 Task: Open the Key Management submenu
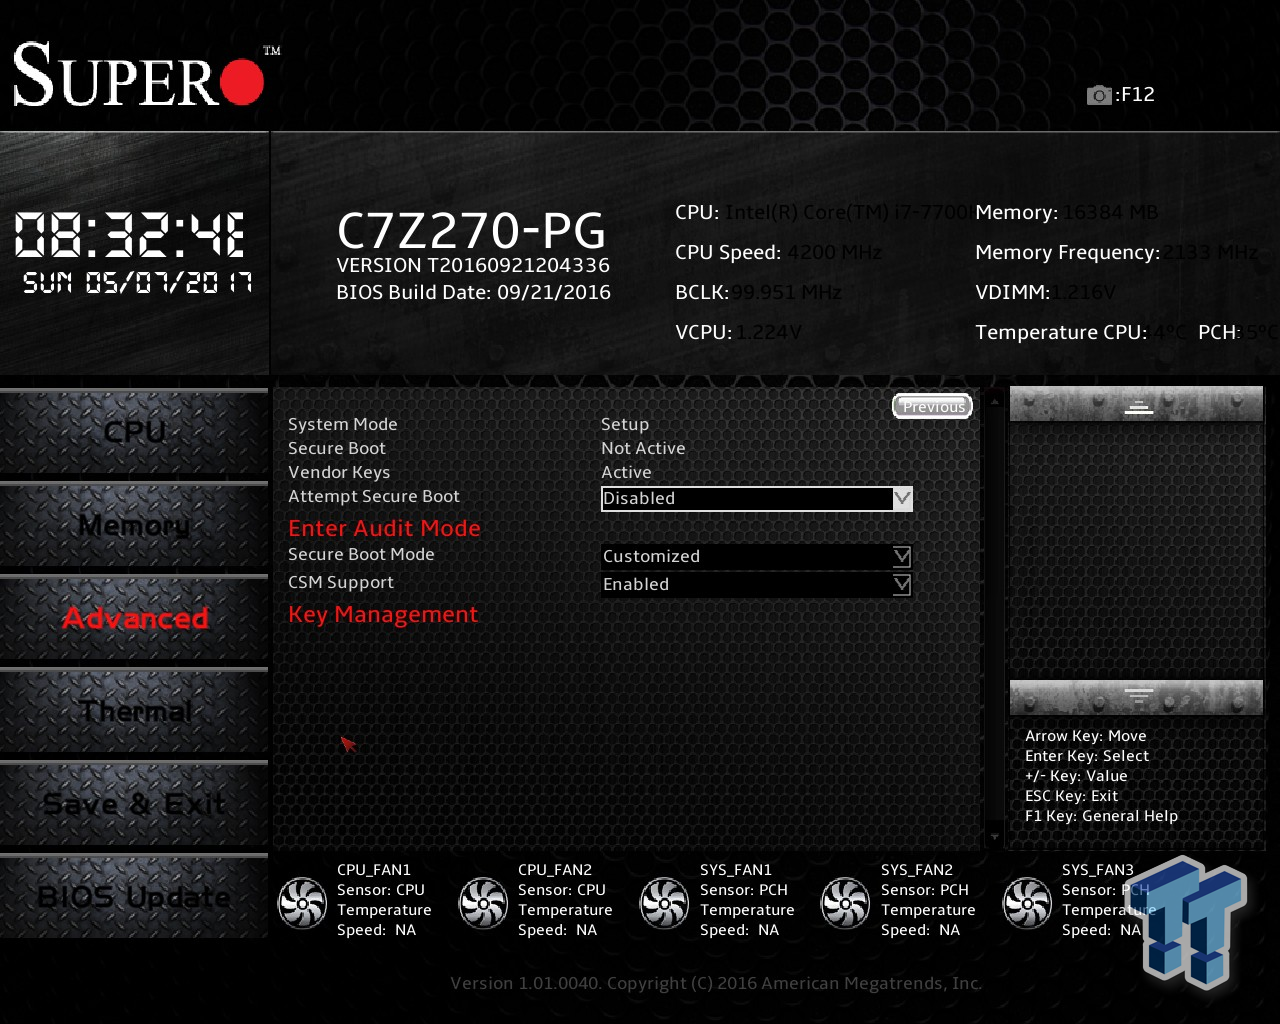(383, 615)
